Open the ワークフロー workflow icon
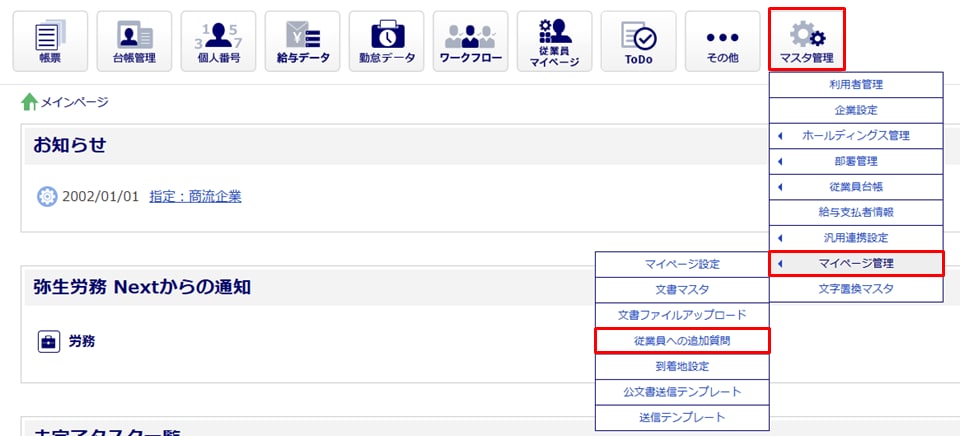 click(469, 41)
